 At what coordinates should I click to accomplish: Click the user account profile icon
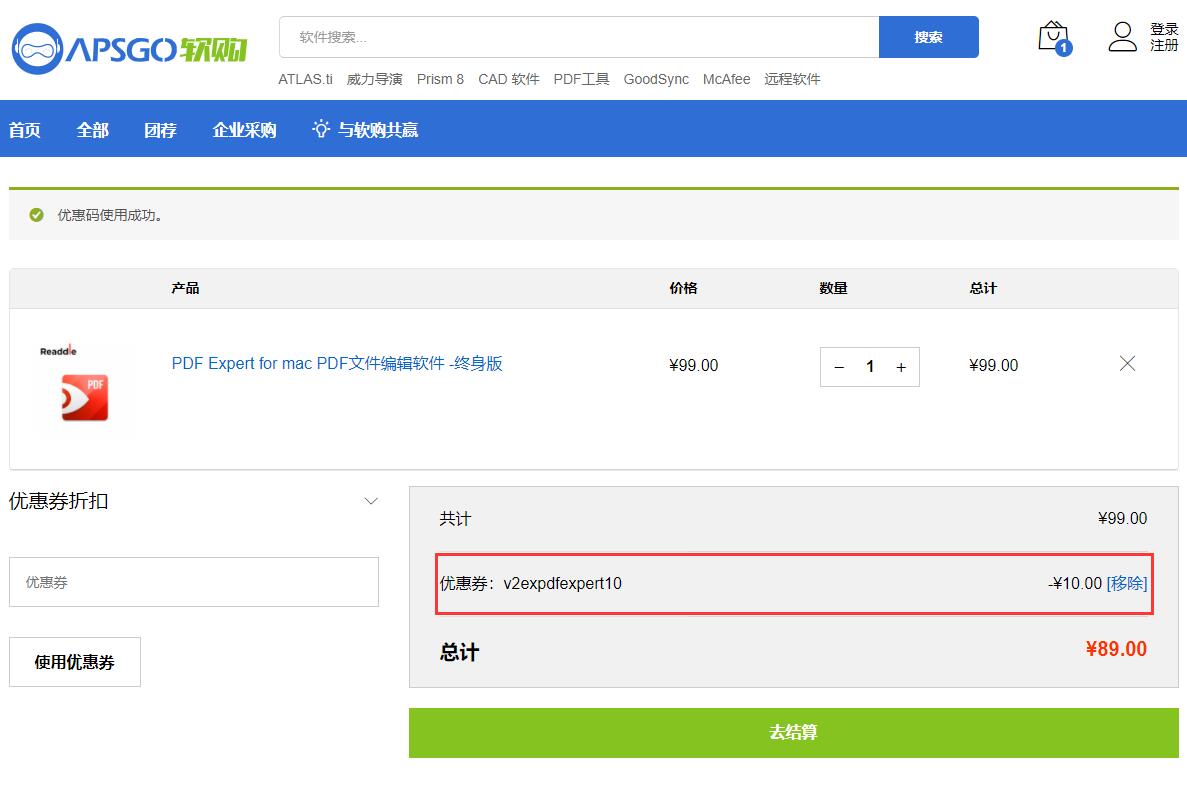[1123, 37]
